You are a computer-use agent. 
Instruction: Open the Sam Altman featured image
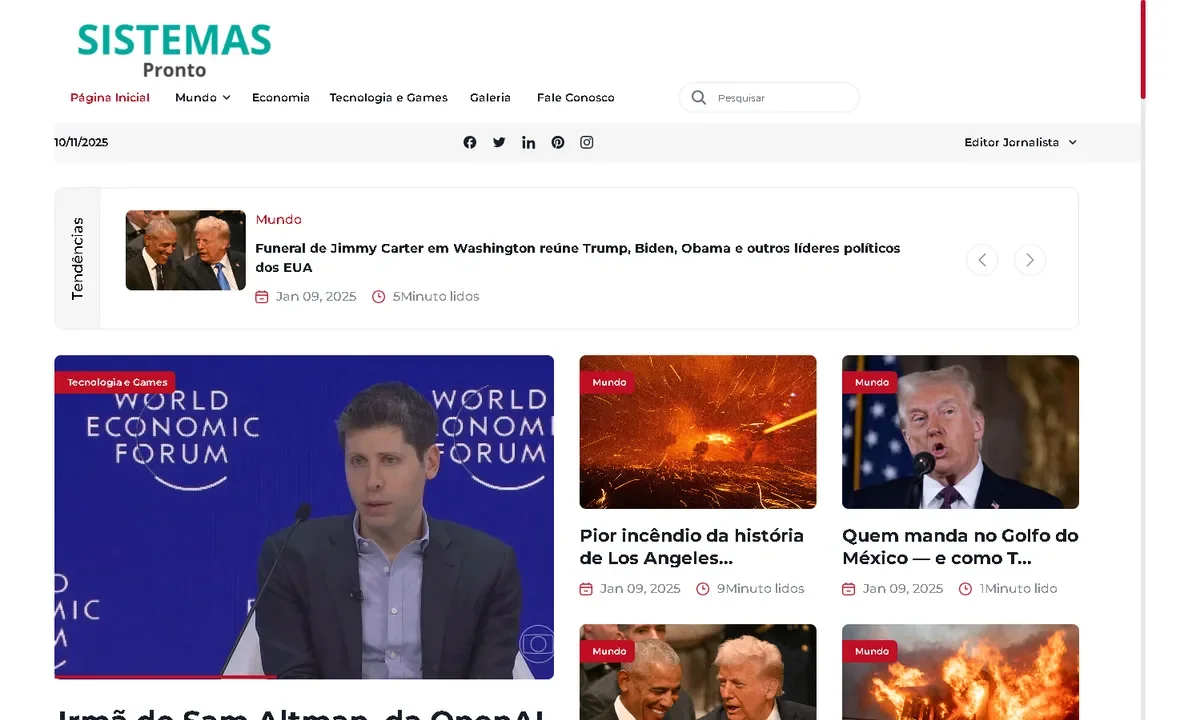coord(304,516)
